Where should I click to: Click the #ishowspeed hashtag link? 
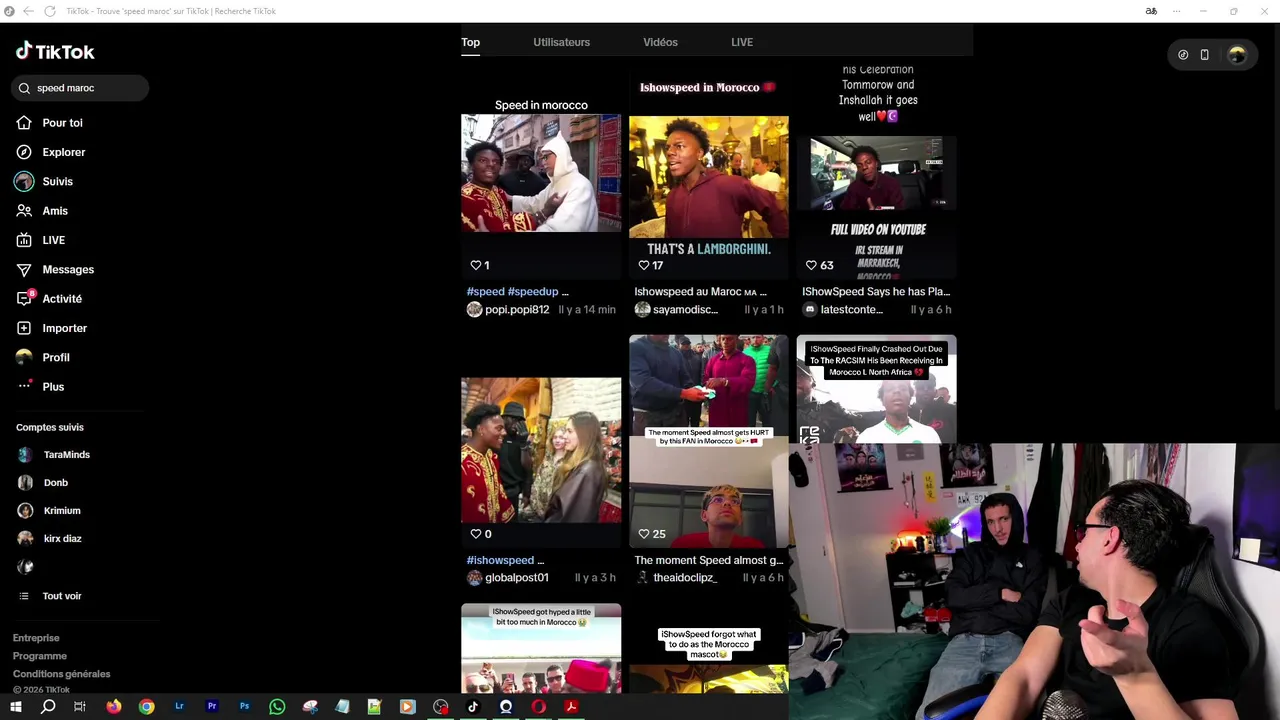tap(500, 560)
